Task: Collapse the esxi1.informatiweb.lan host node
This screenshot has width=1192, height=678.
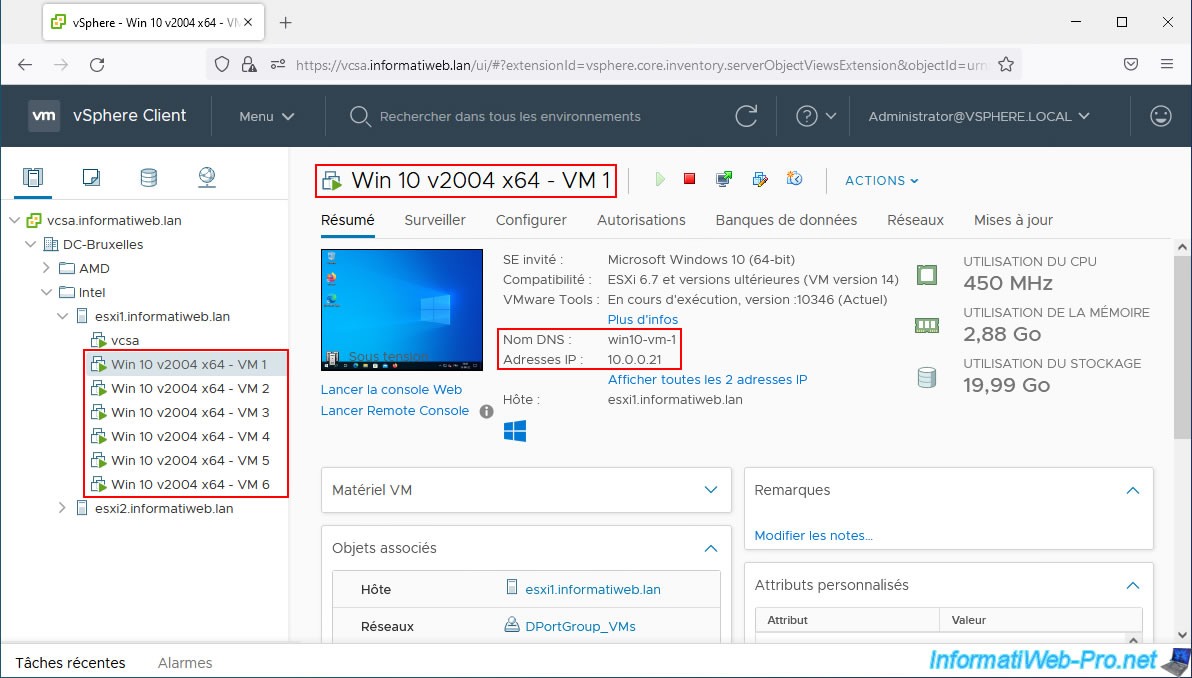Action: (62, 316)
